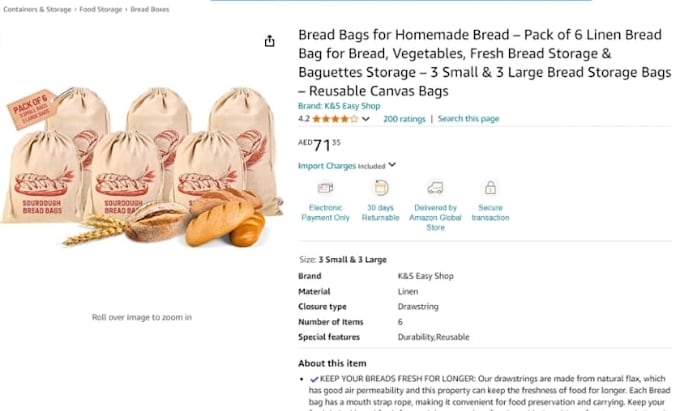Screen dimensions: 680x411
Task: Click the share icon above product image
Action: coord(269,41)
